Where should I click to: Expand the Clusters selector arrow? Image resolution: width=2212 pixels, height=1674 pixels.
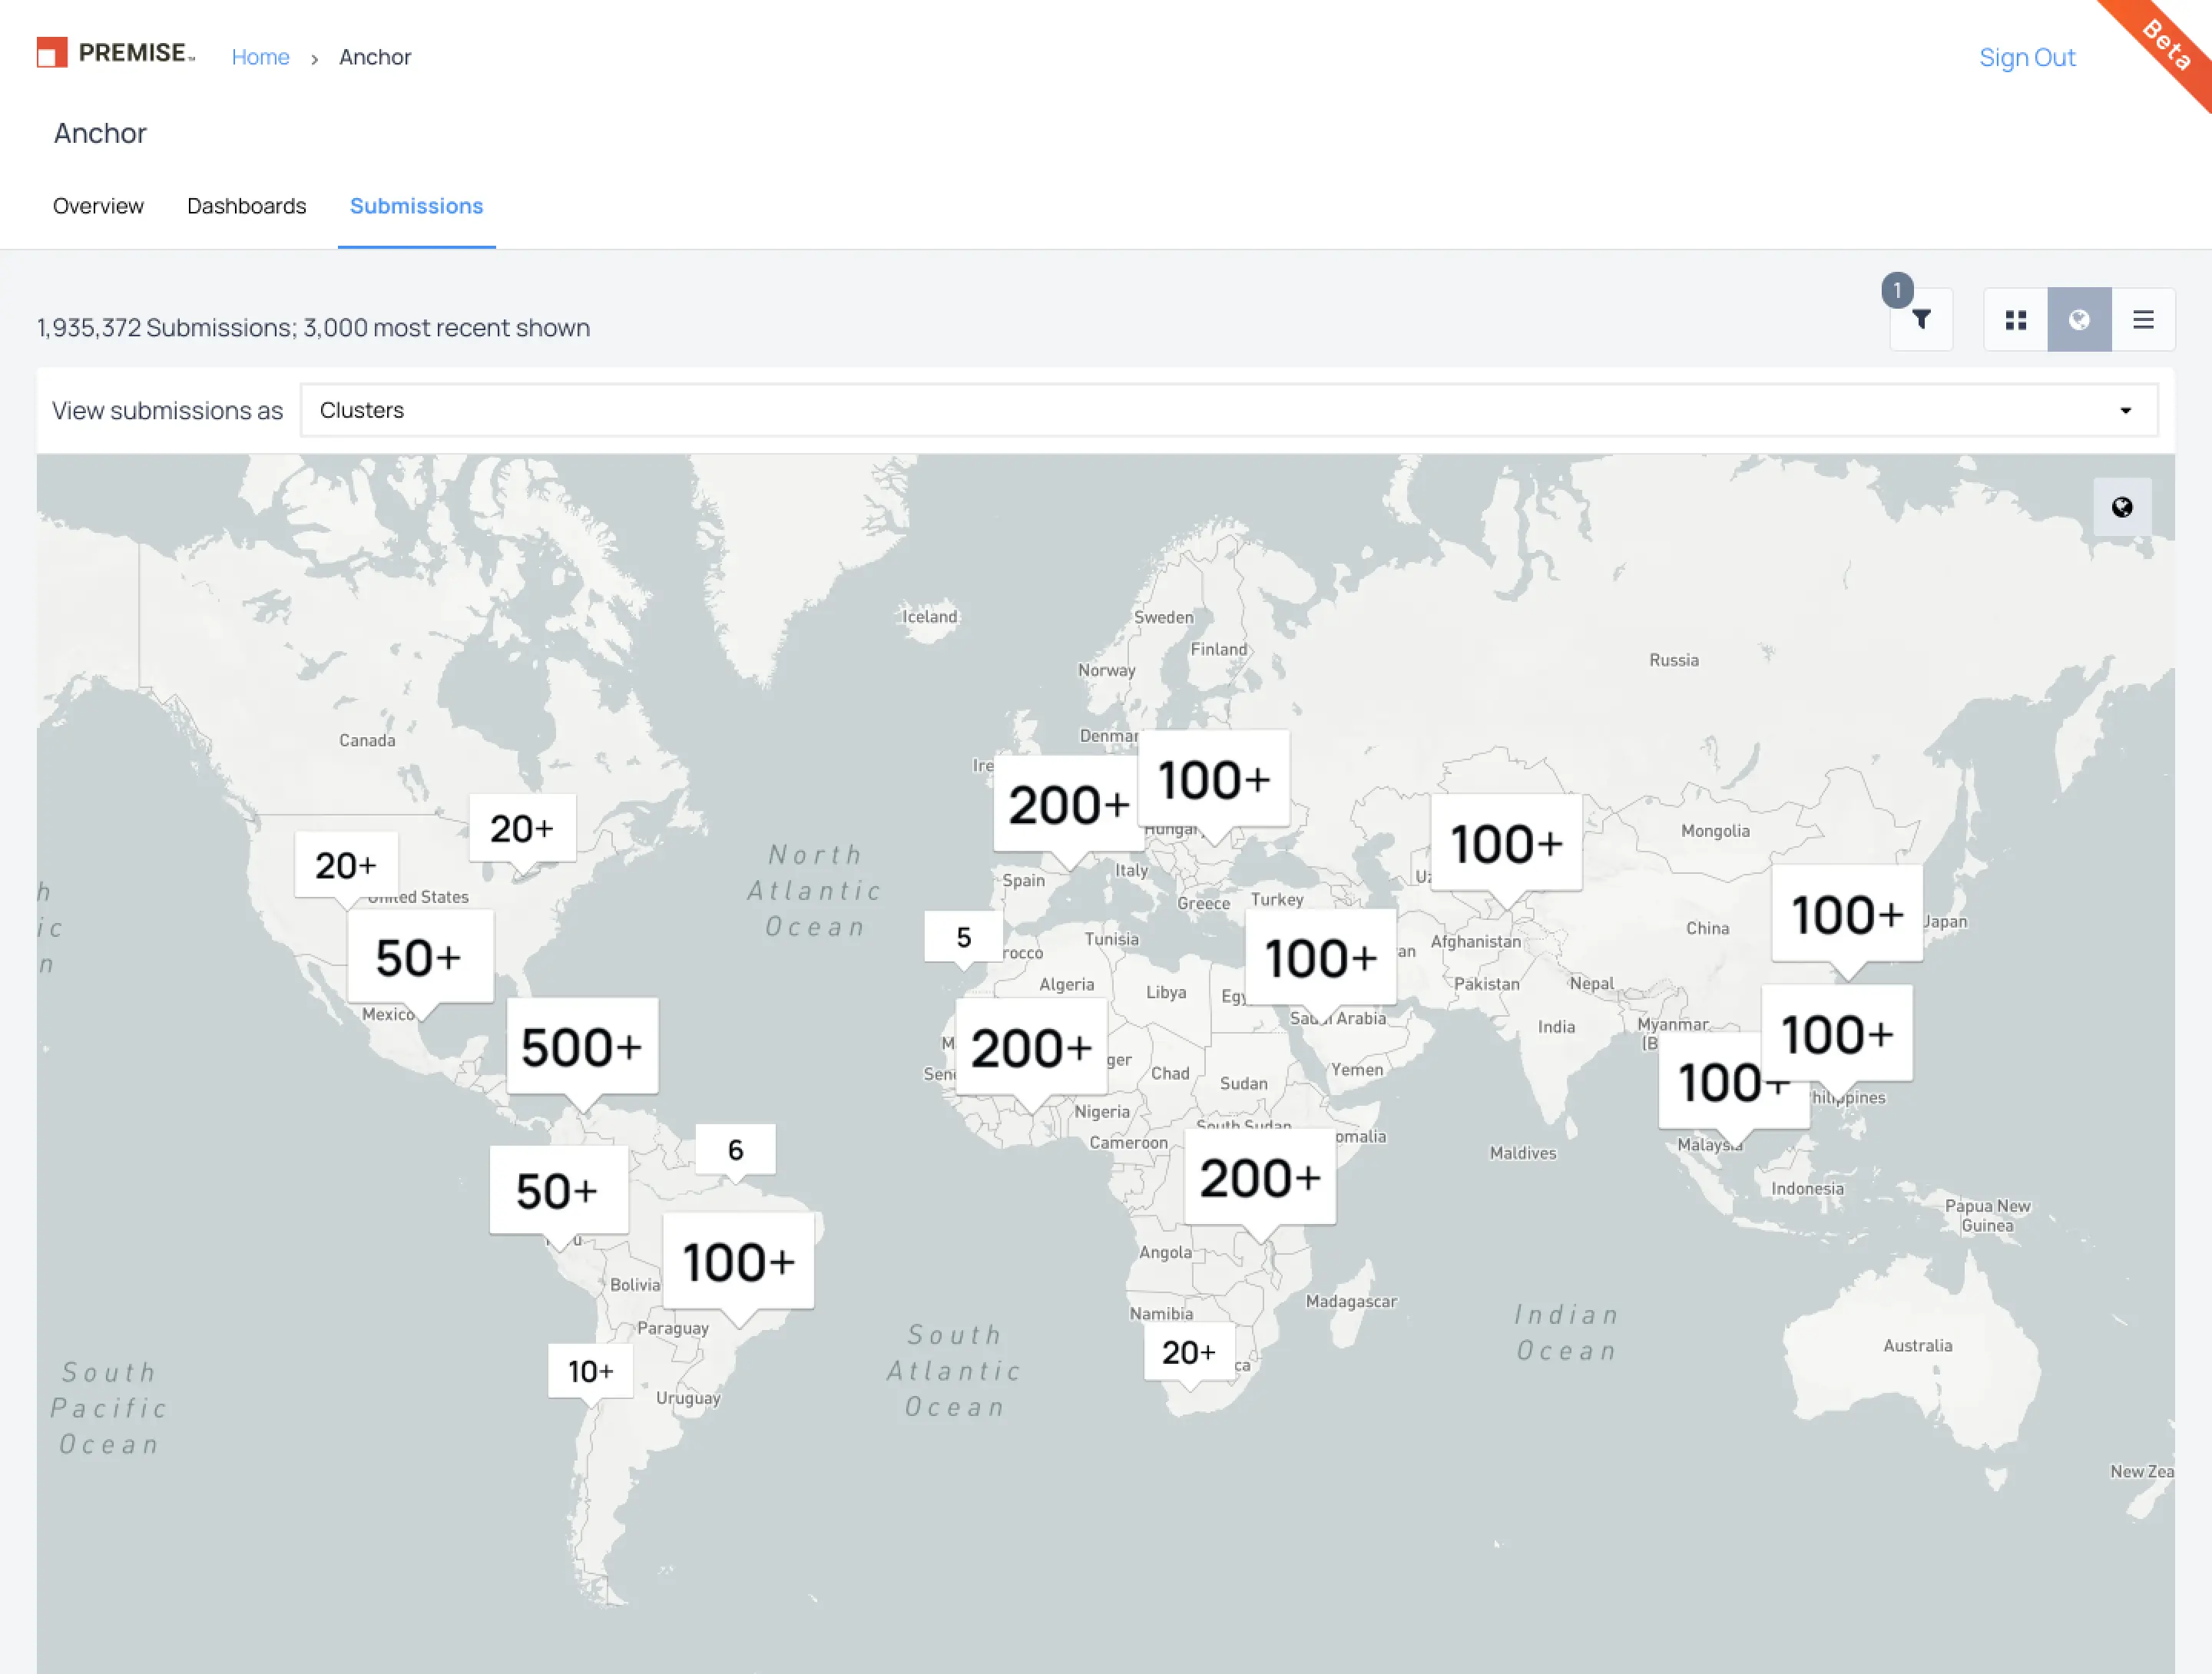tap(2125, 410)
